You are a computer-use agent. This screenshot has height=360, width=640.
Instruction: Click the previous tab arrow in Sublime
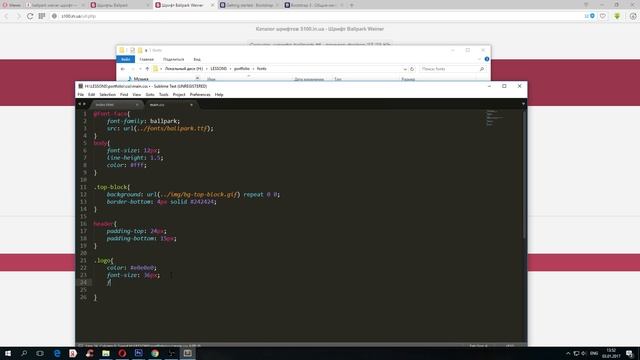click(x=80, y=104)
